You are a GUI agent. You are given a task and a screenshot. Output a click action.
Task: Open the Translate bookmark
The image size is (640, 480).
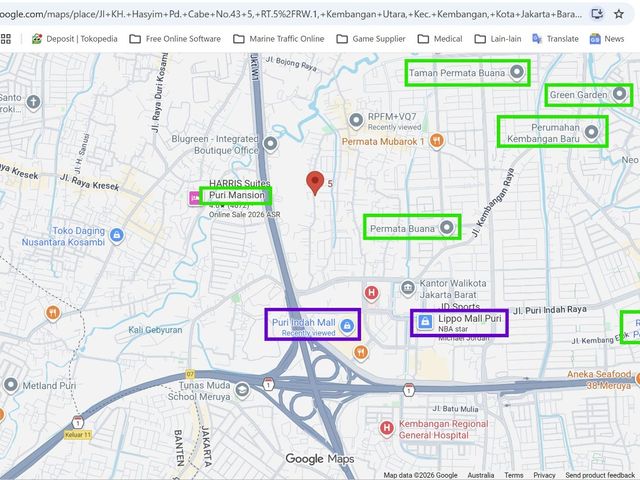click(556, 39)
